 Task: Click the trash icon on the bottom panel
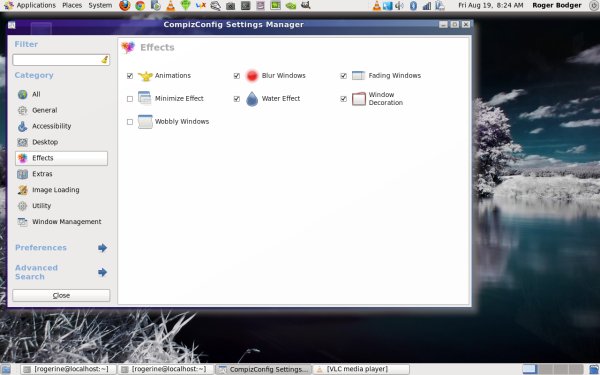594,369
